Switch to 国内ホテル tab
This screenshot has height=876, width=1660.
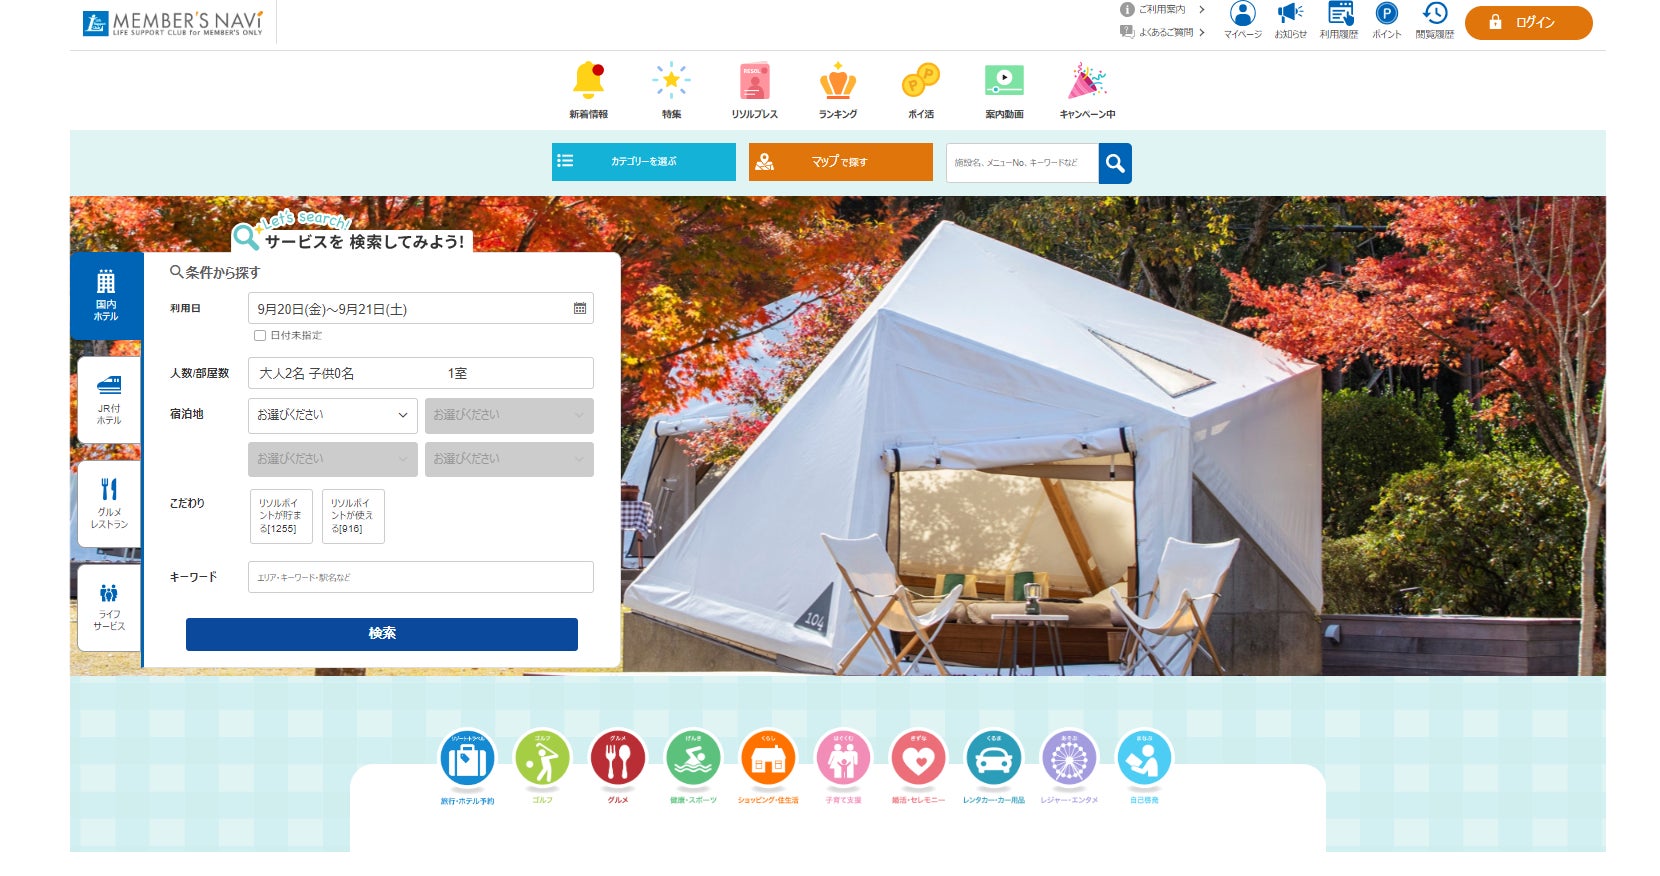(106, 296)
